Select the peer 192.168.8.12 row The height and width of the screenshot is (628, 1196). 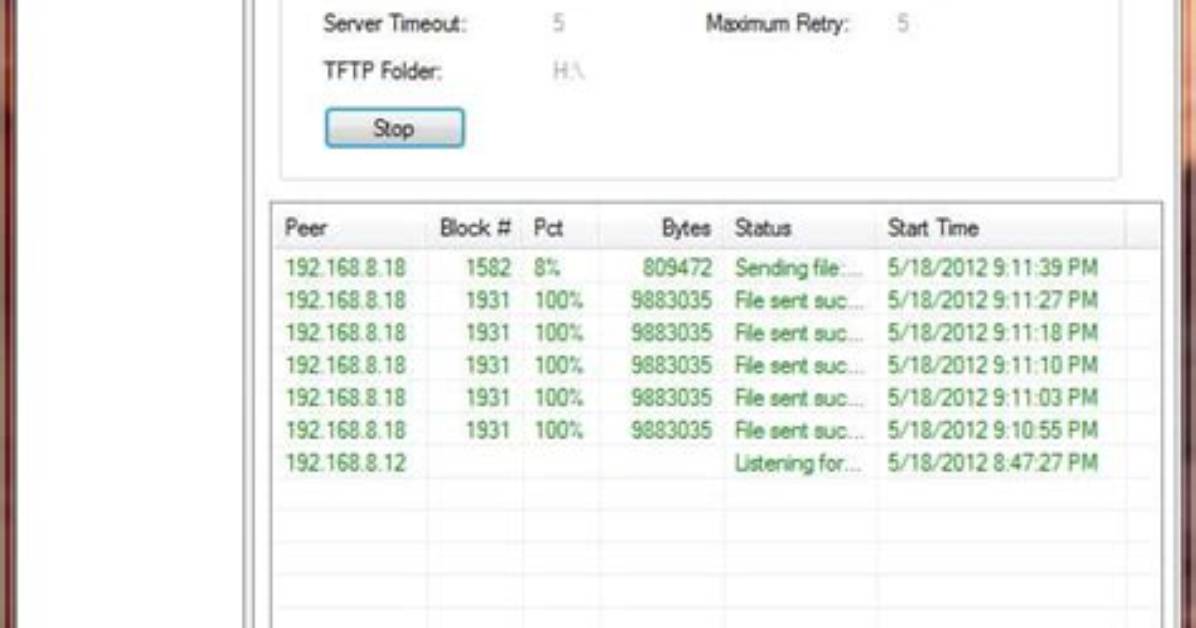click(715, 462)
